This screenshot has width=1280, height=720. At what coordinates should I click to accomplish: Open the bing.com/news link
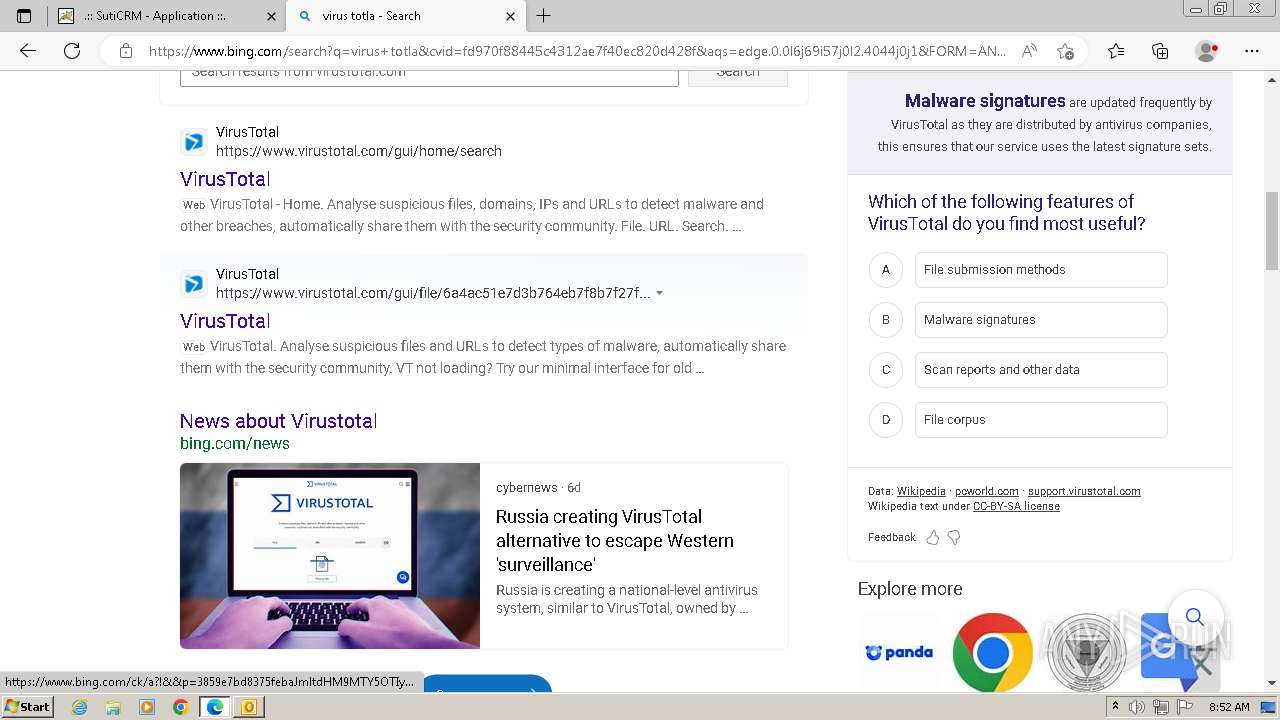[235, 443]
